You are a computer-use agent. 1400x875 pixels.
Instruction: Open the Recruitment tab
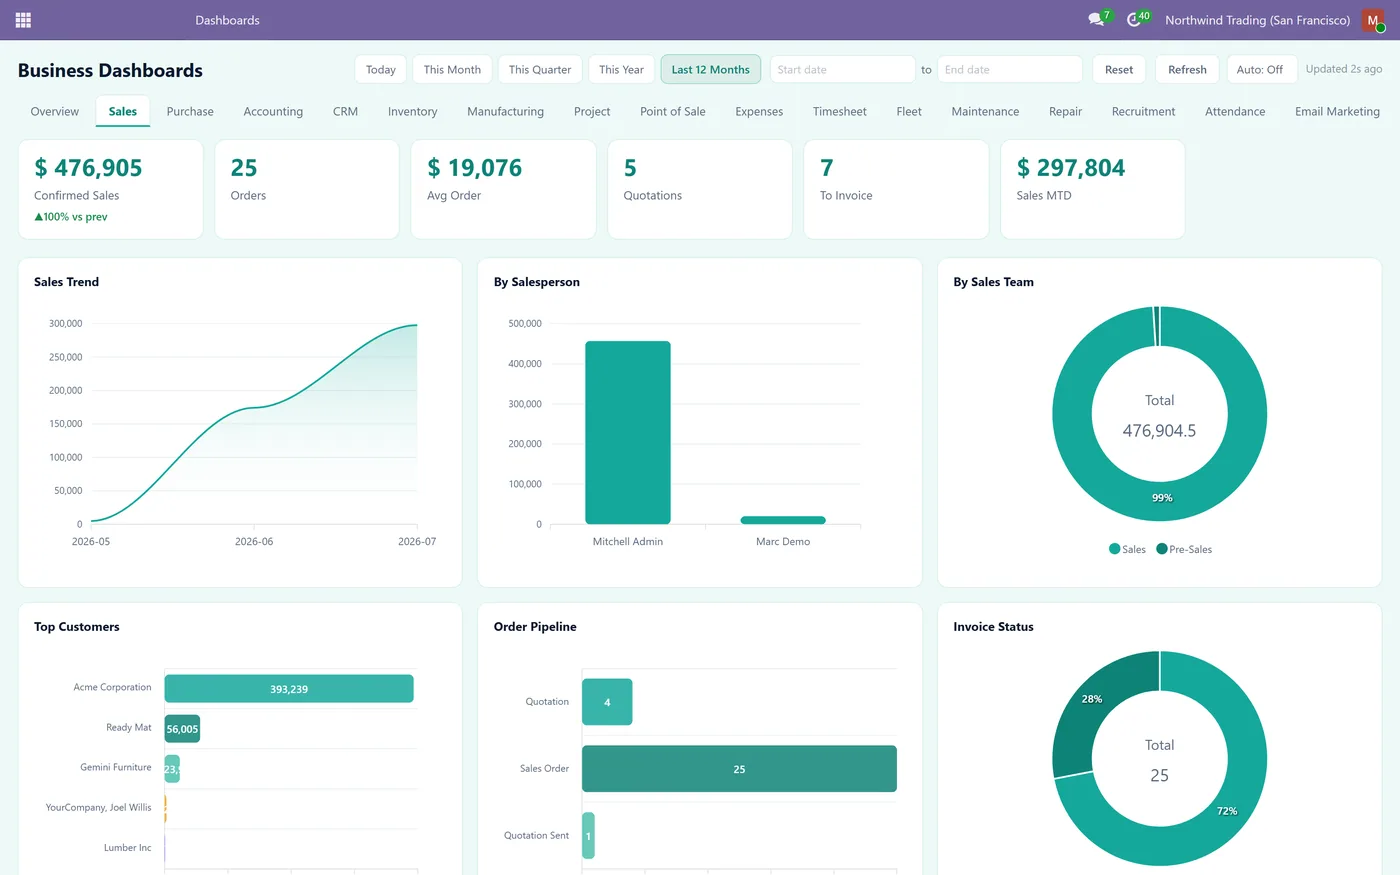pos(1143,111)
